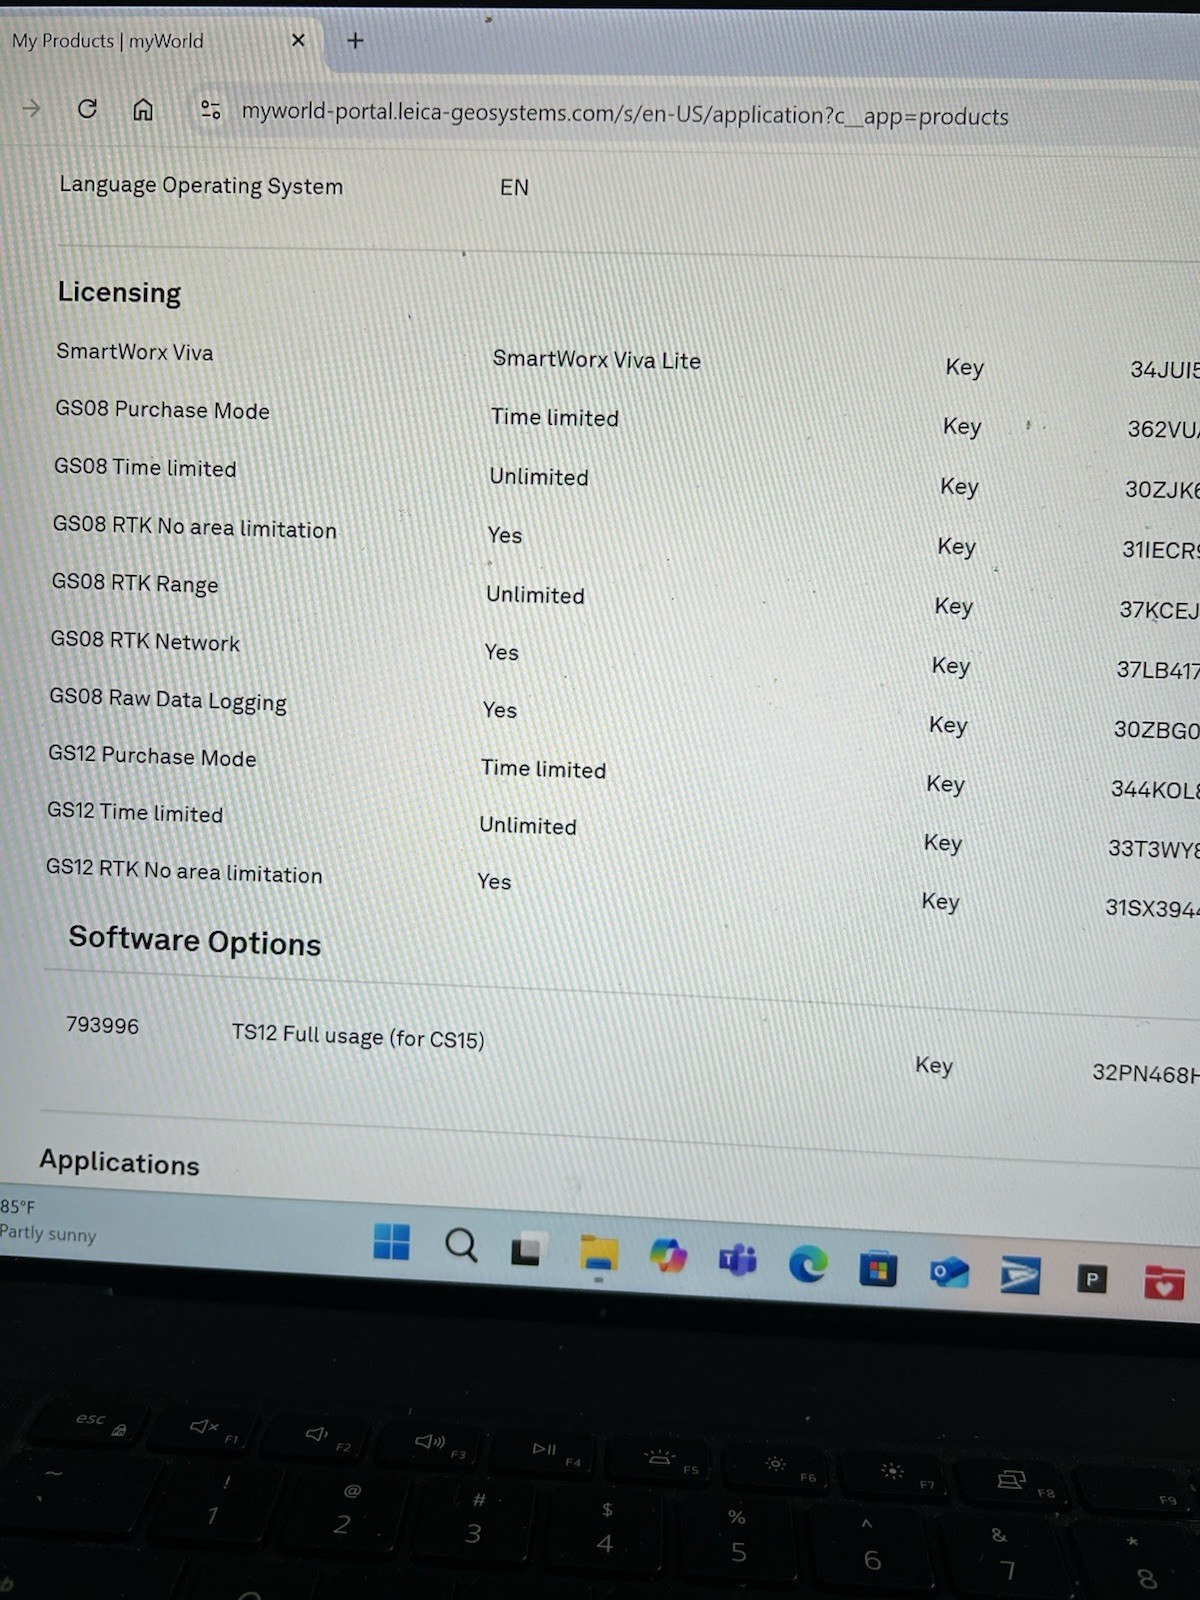Image resolution: width=1200 pixels, height=1600 pixels.
Task: Select key code starting 30ZJK
Action: point(1161,490)
